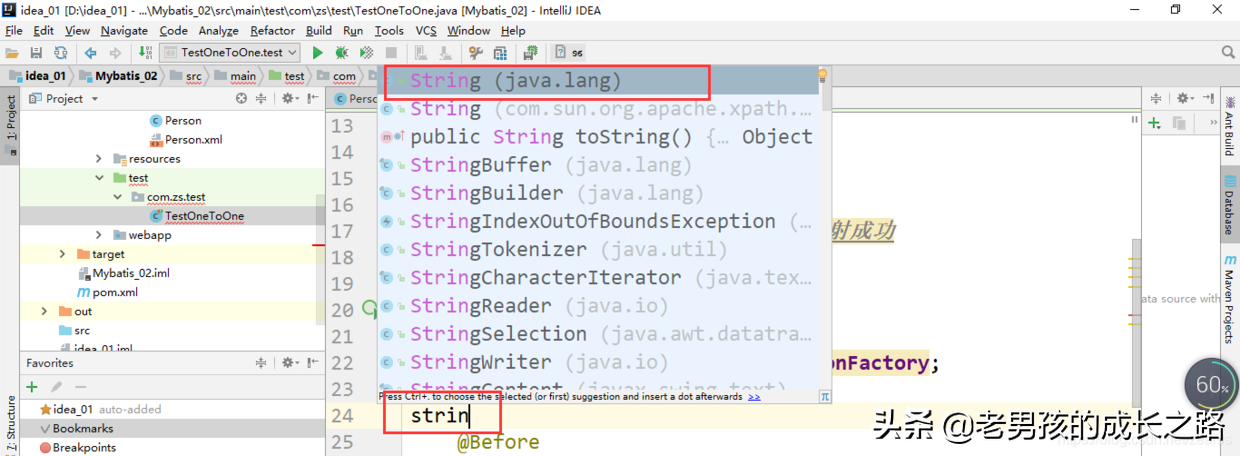Open the Project panel gear settings
The width and height of the screenshot is (1240, 456).
pyautogui.click(x=289, y=99)
